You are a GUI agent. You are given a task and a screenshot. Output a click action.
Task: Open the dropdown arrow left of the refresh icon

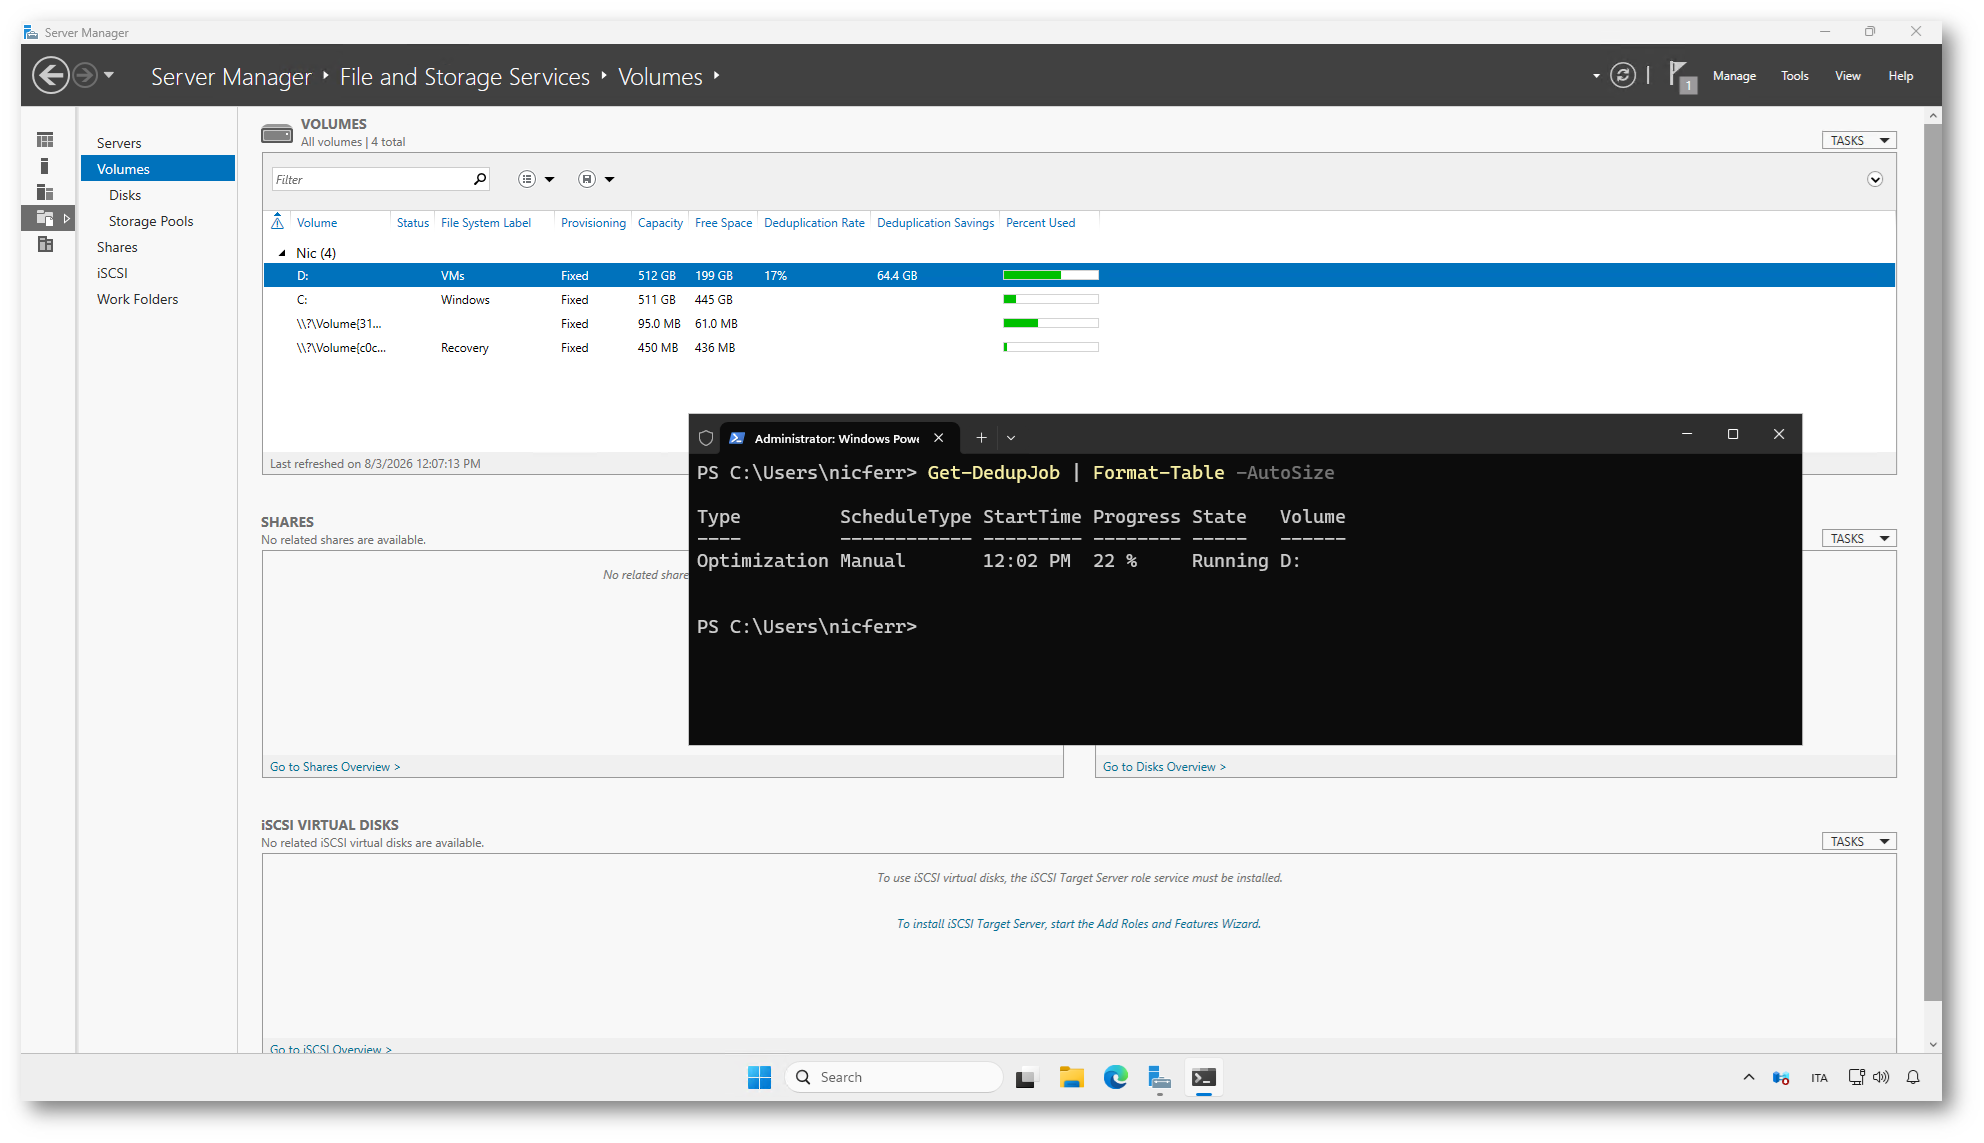tap(1596, 76)
